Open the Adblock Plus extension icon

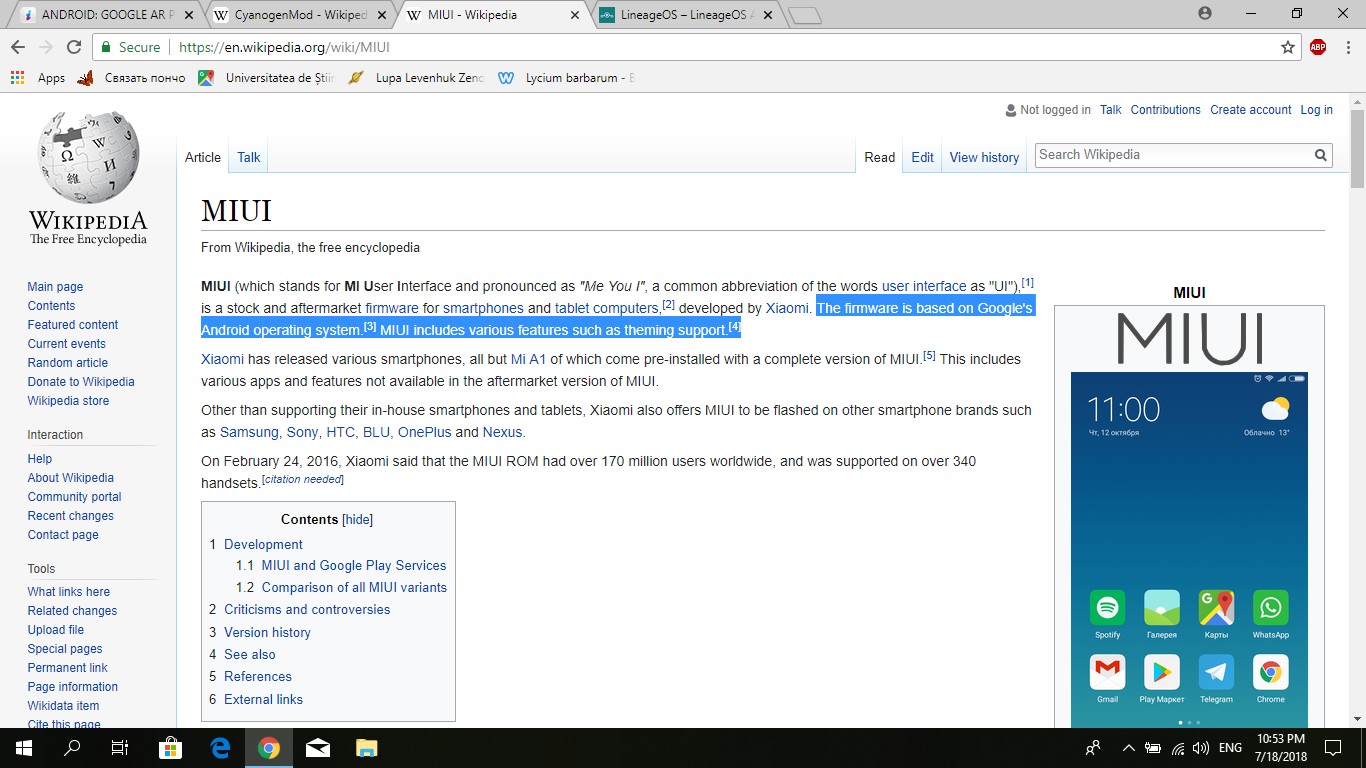pyautogui.click(x=1318, y=47)
